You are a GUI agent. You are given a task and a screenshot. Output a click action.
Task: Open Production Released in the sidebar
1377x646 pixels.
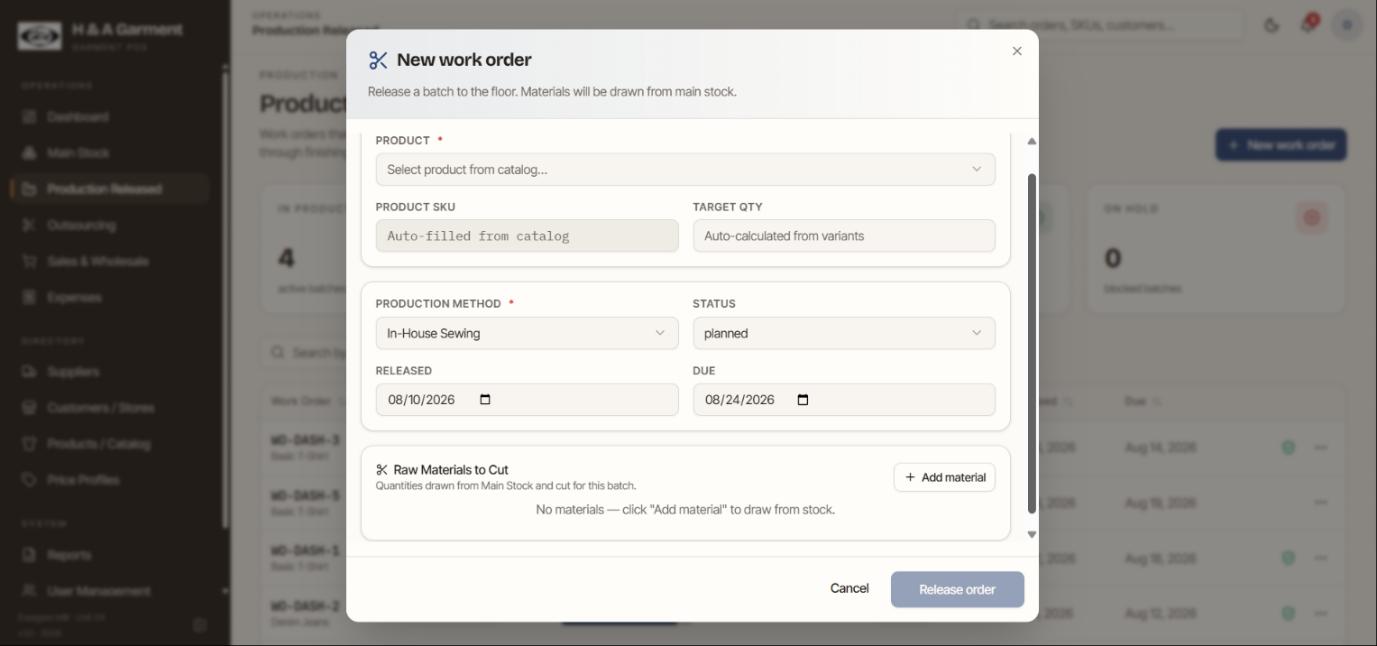(110, 189)
